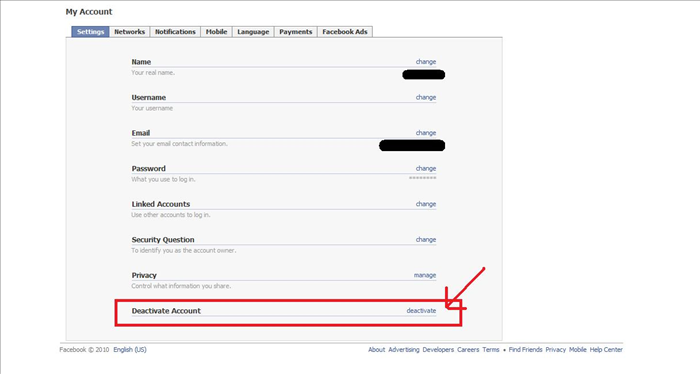700x374 pixels.
Task: Click 'Set your email contact information.' text
Action: [x=179, y=144]
